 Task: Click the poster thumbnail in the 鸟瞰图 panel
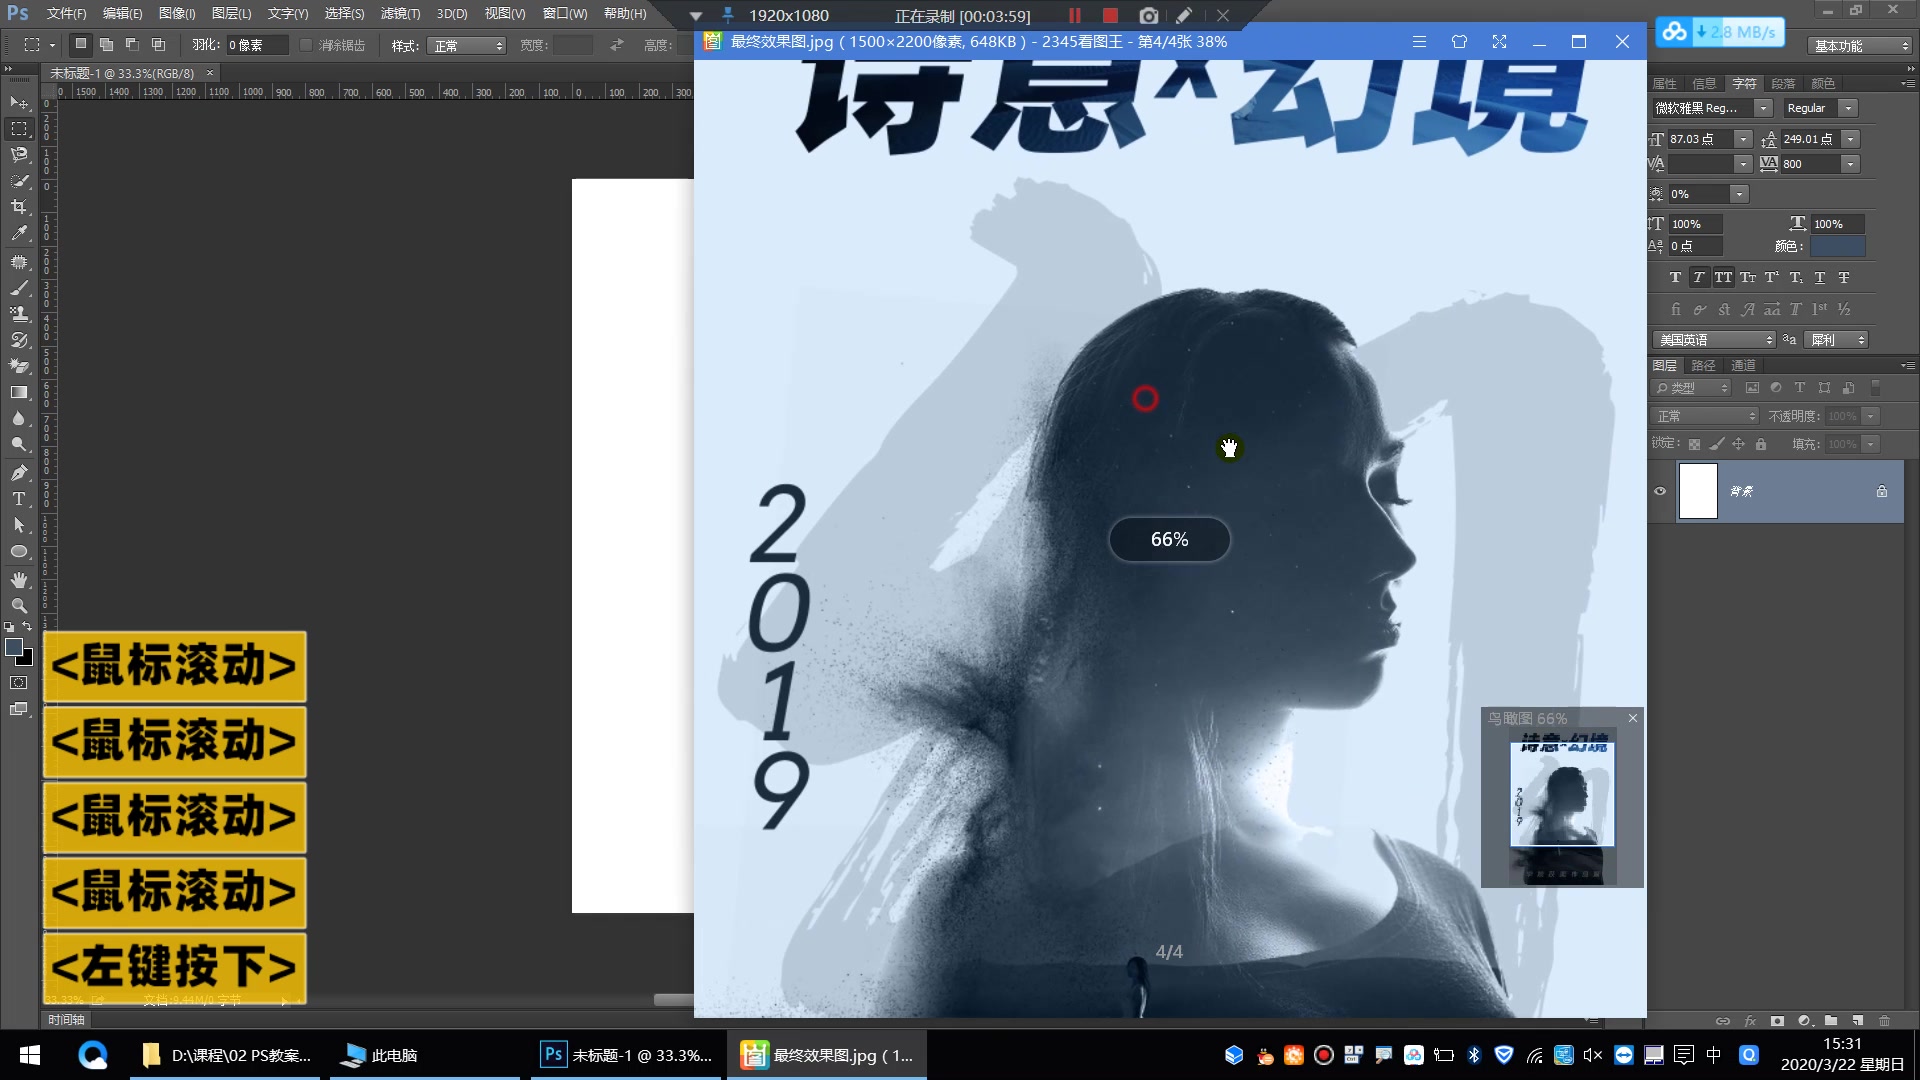(x=1561, y=805)
